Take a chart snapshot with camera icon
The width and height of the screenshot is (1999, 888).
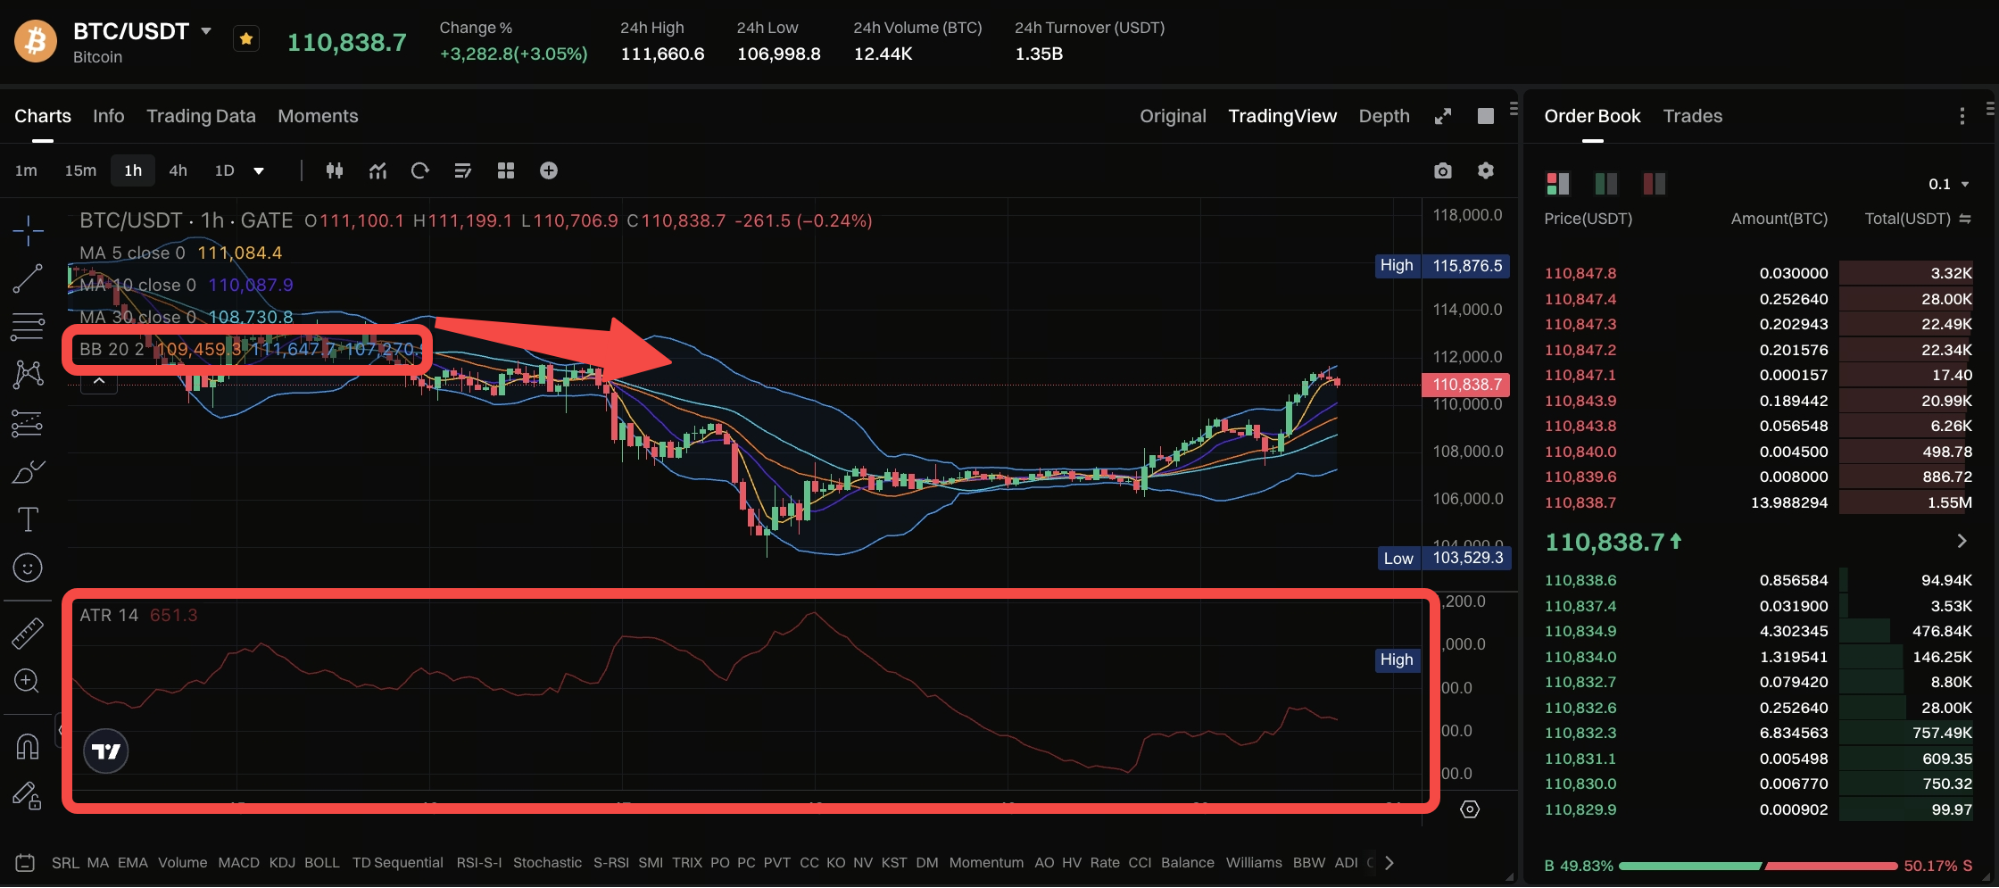pos(1442,171)
